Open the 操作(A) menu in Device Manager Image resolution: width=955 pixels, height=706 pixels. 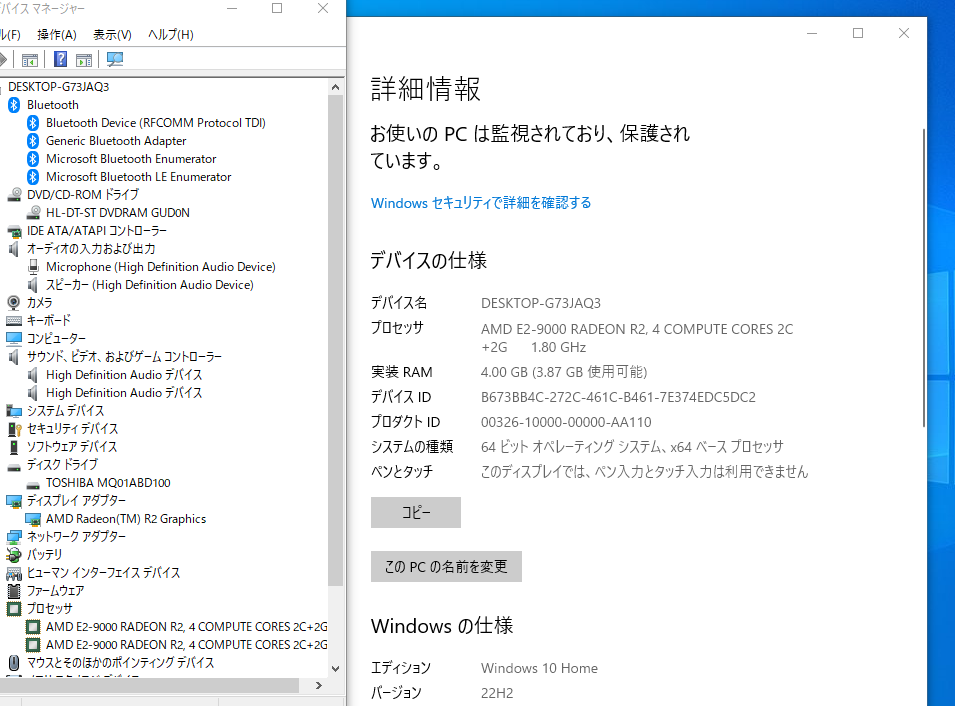(57, 35)
